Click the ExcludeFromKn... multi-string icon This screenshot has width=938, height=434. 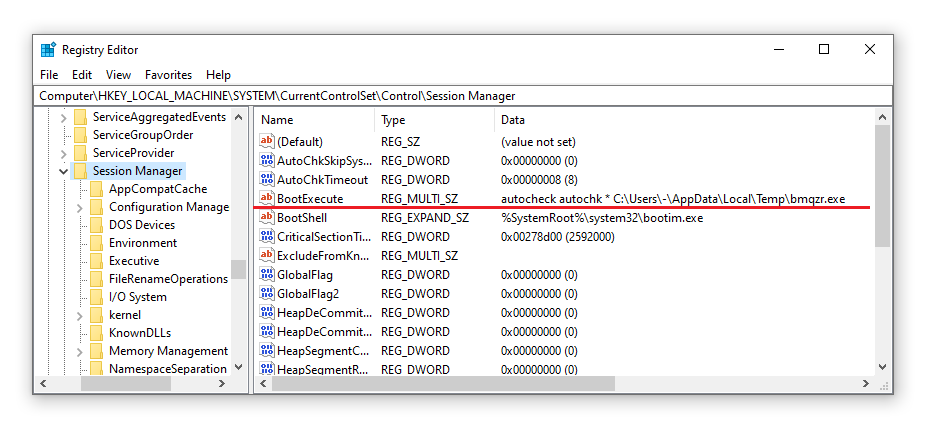[266, 256]
